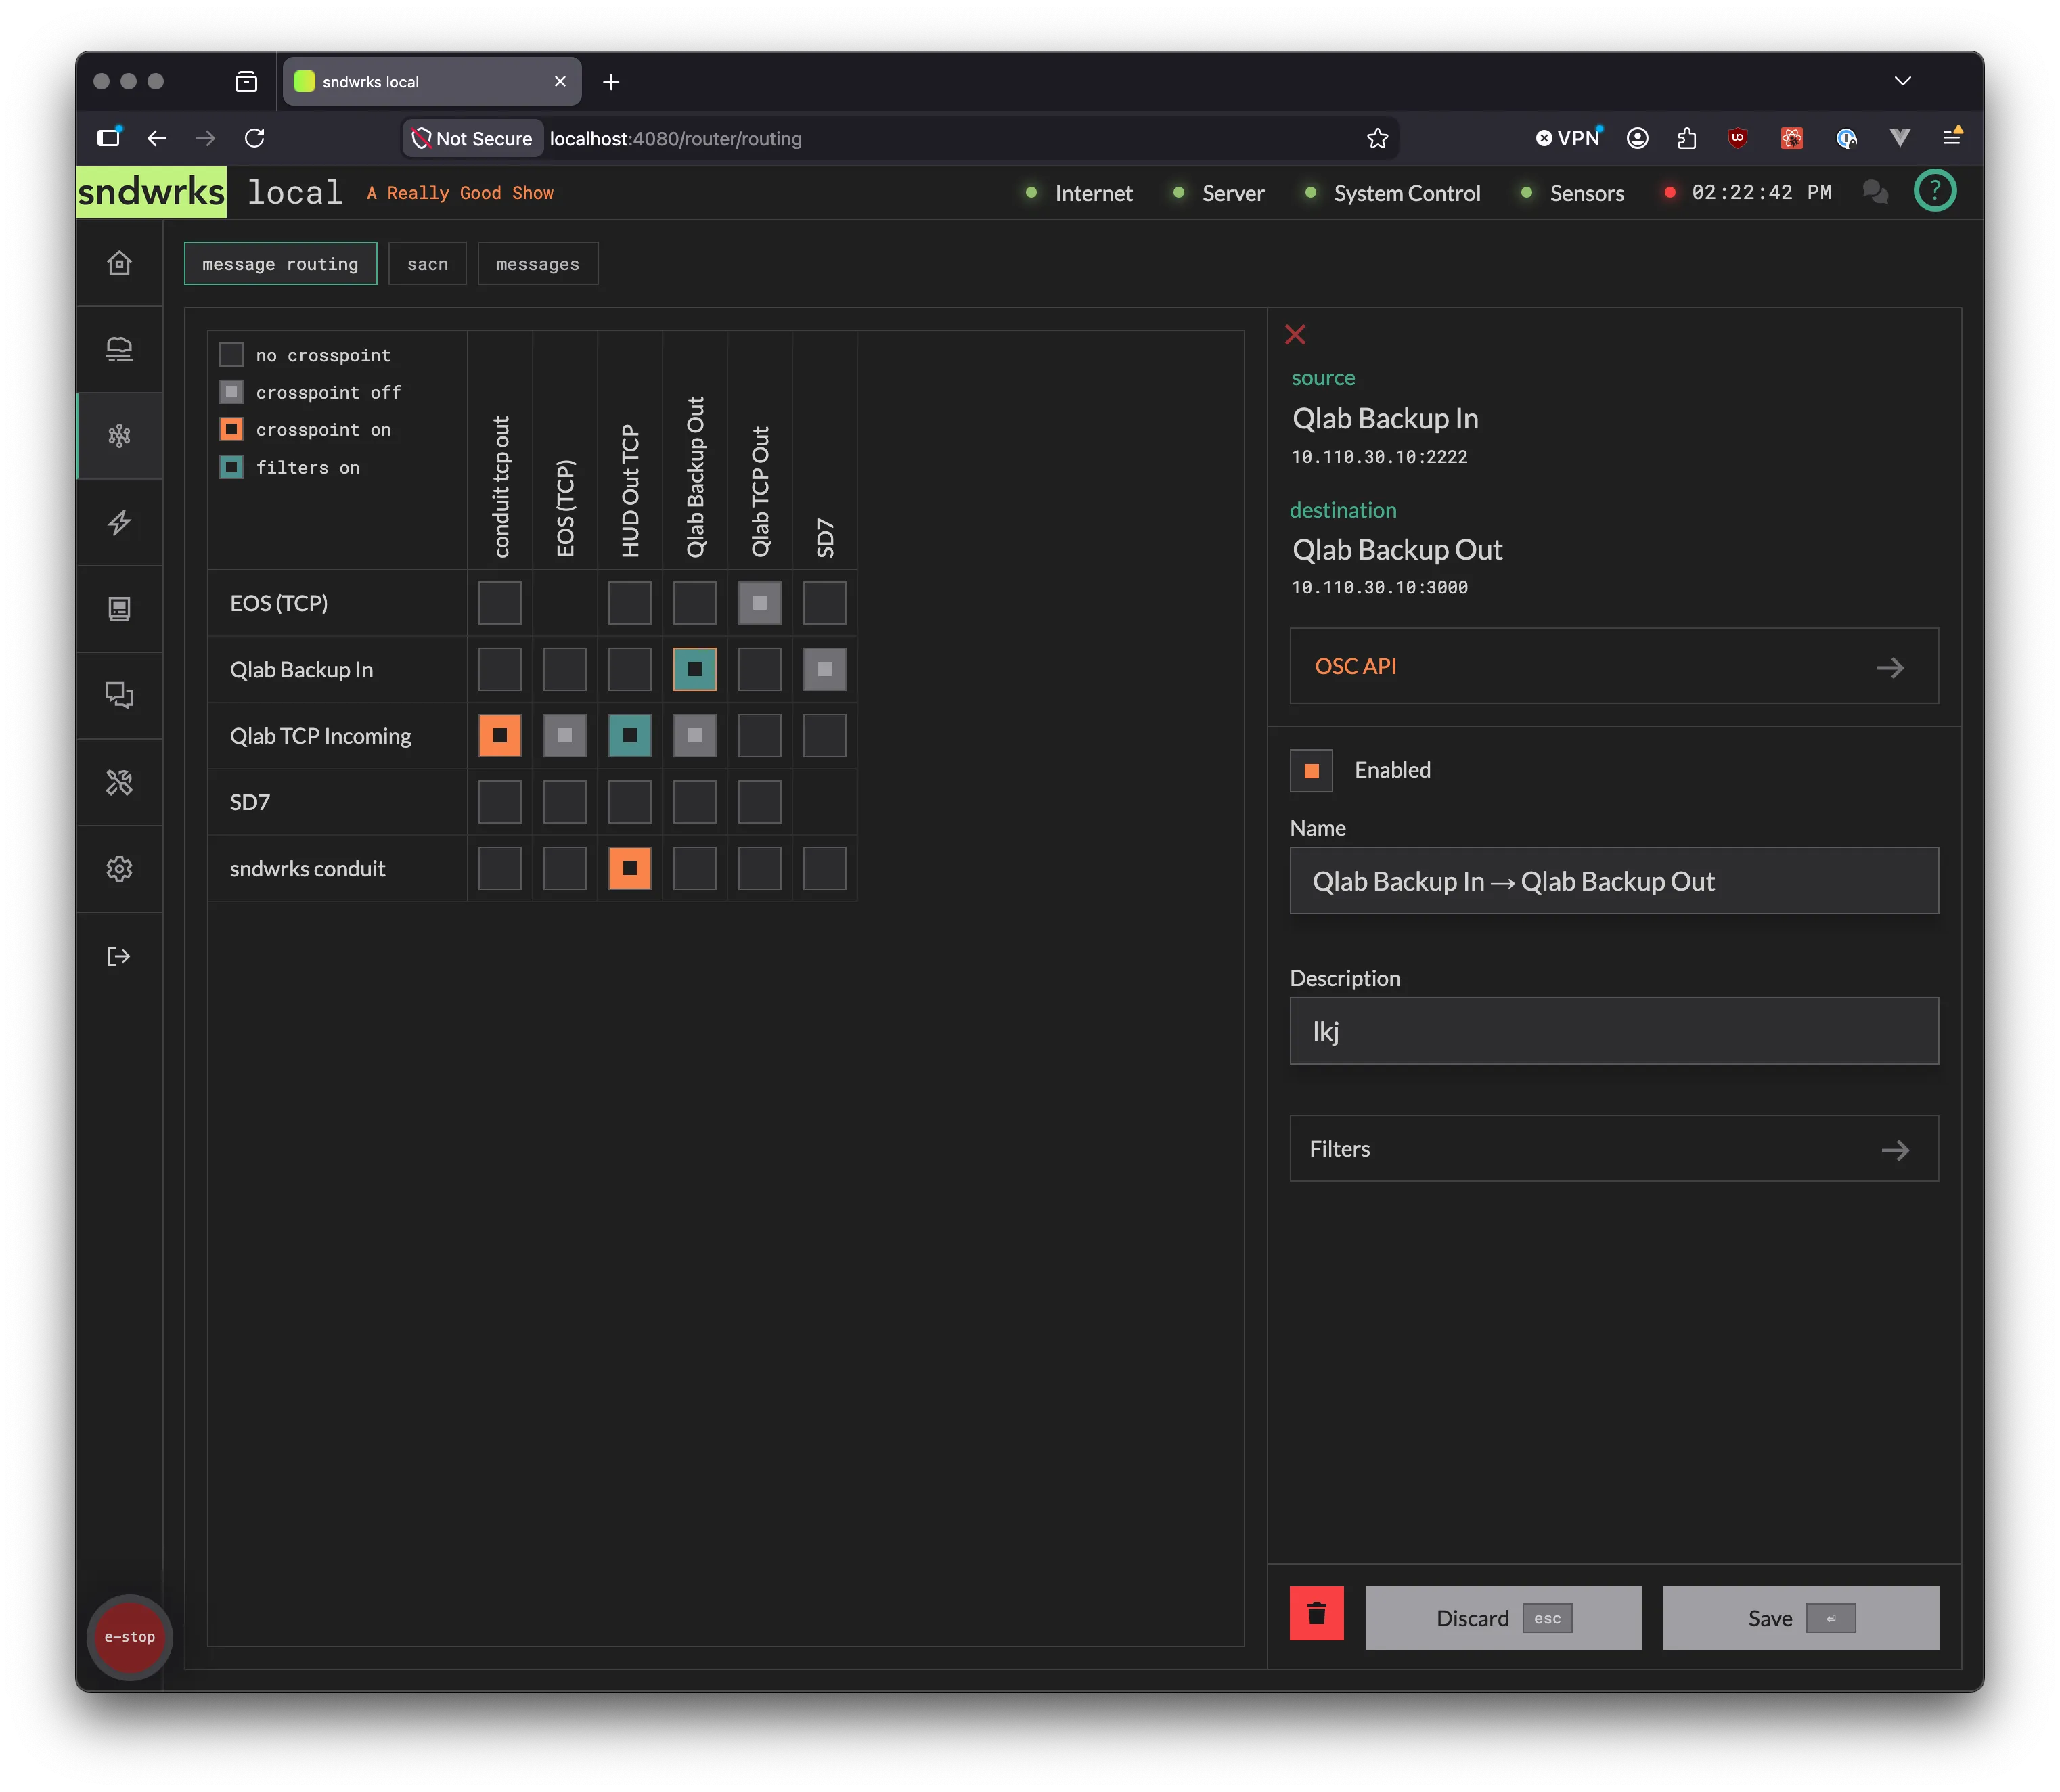
Task: Go back in browser history
Action: 157,138
